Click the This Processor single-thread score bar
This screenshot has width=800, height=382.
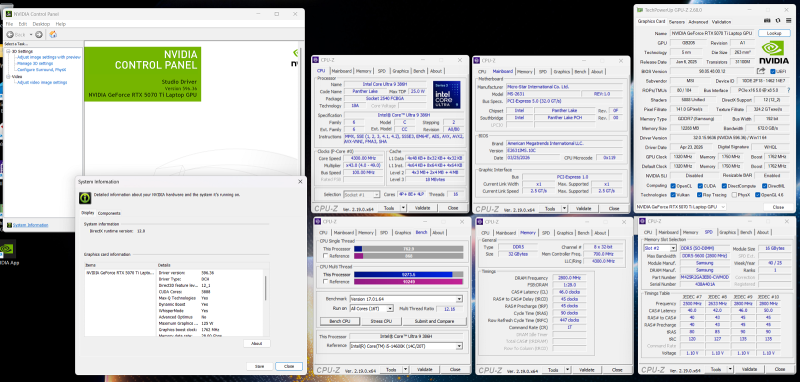coord(409,248)
